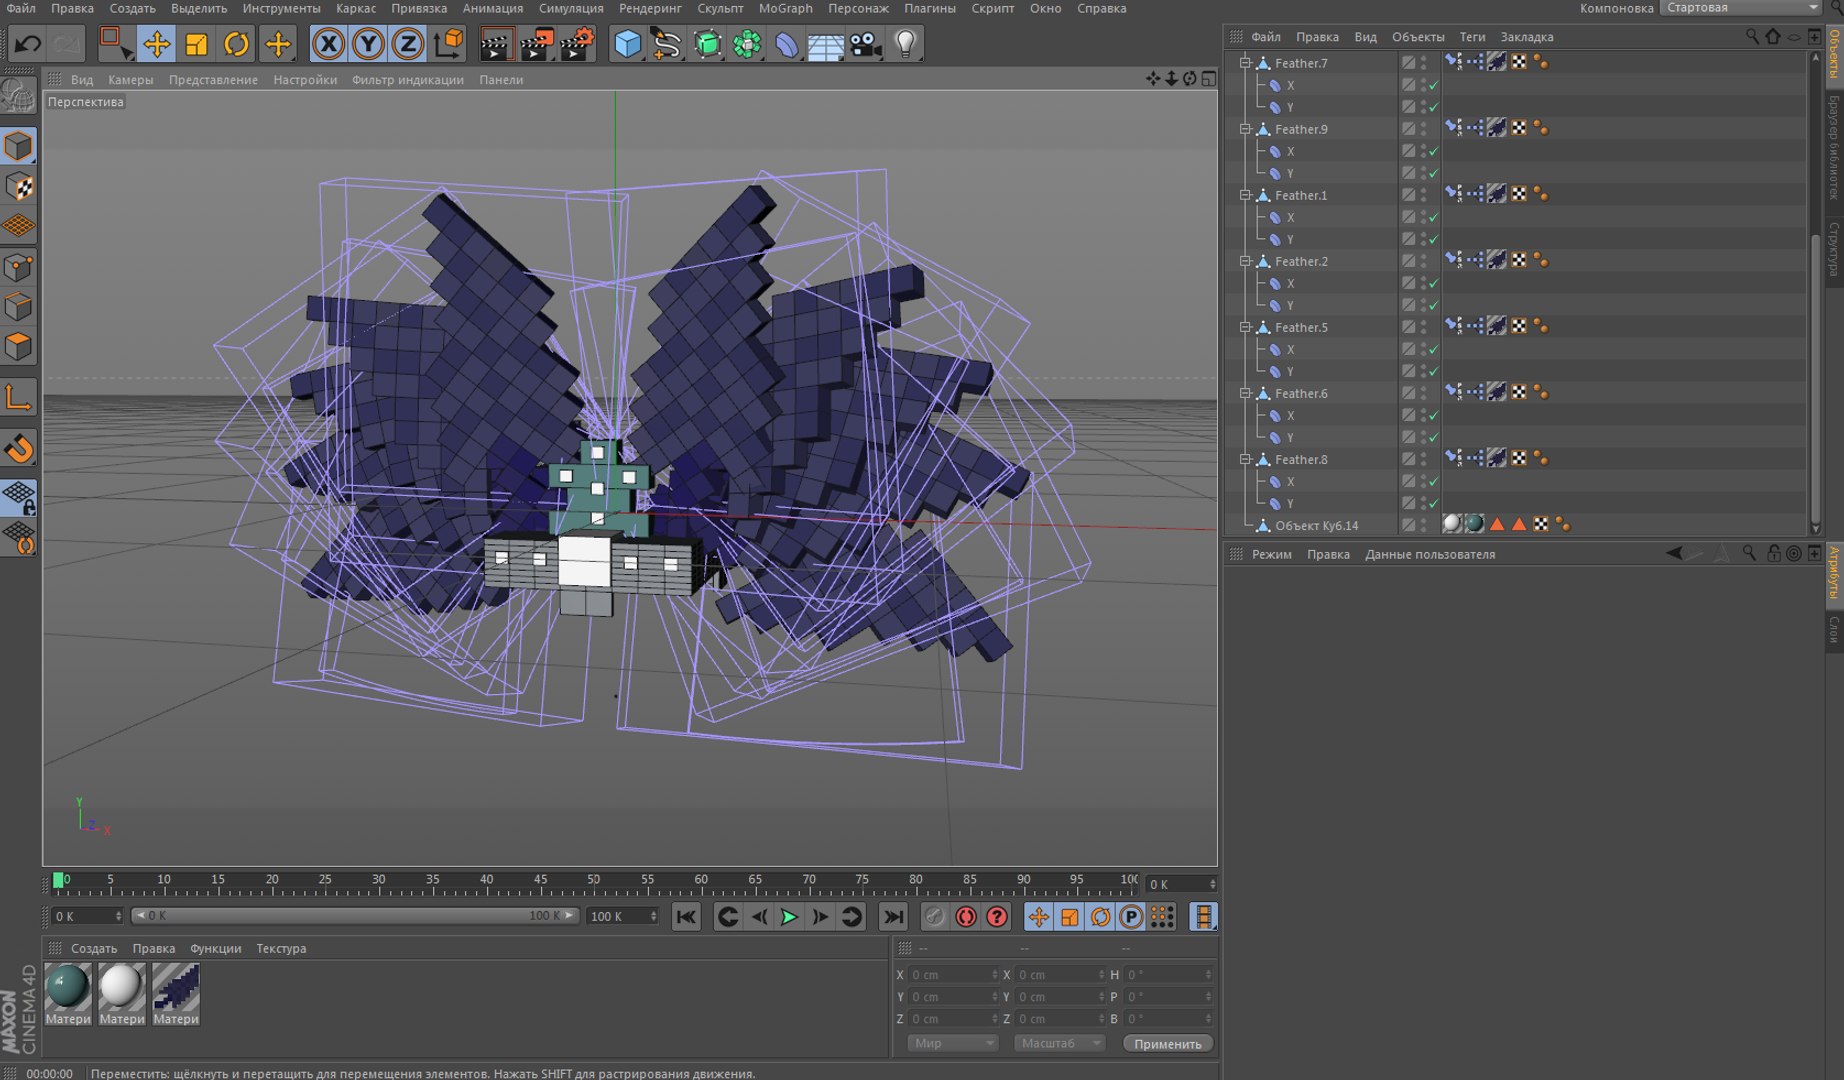Image resolution: width=1844 pixels, height=1080 pixels.
Task: Play the animation forward
Action: coord(789,917)
